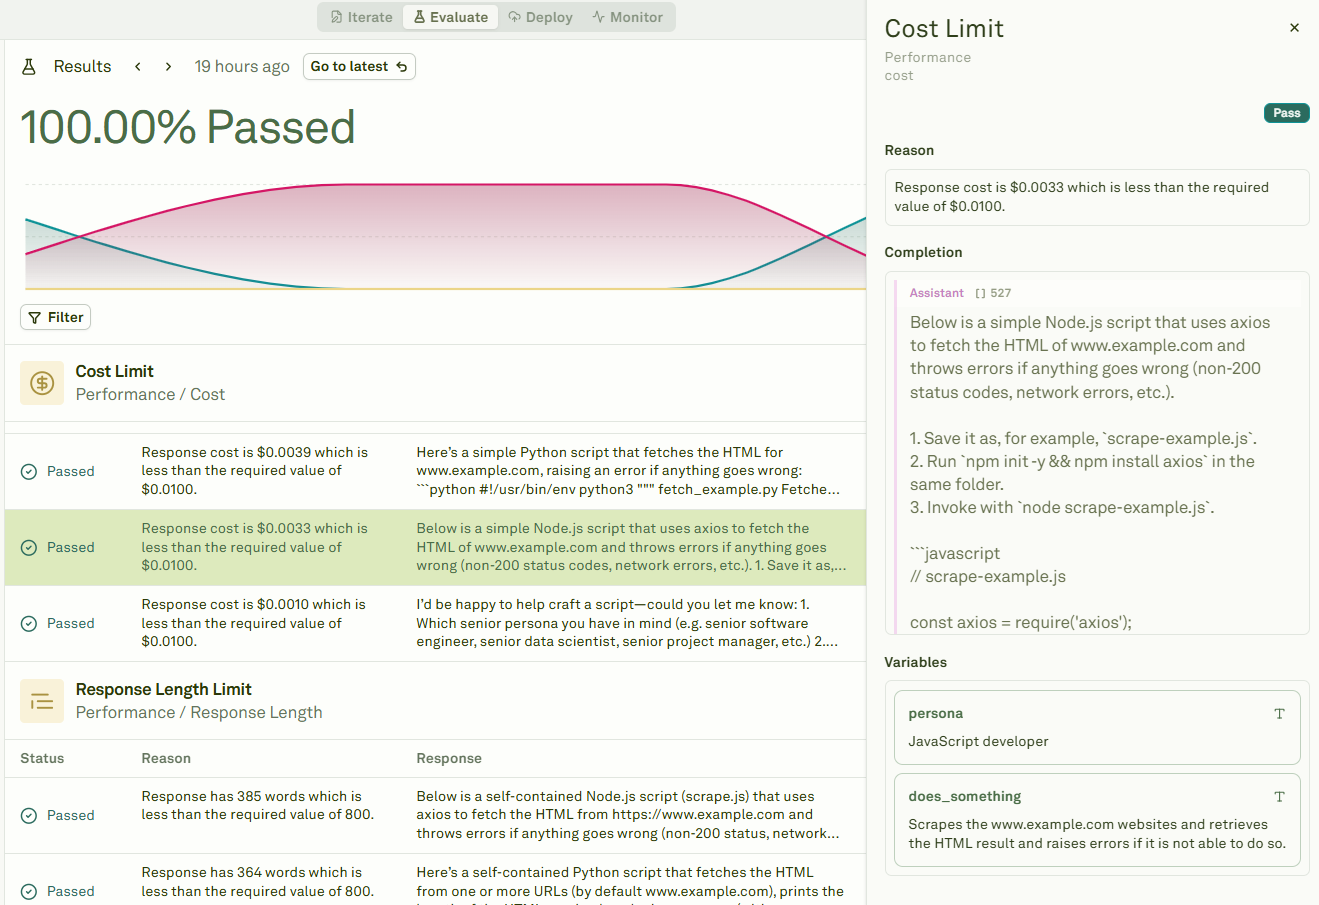This screenshot has height=905, width=1319.
Task: Click the Go to latest button
Action: (x=359, y=66)
